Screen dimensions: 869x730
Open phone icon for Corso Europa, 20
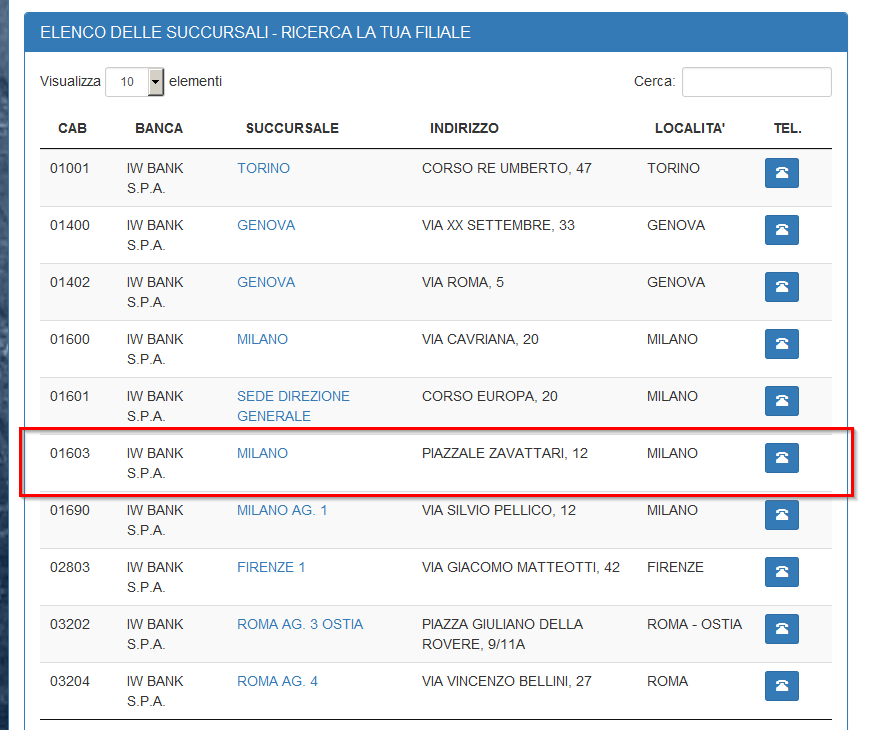click(x=781, y=401)
